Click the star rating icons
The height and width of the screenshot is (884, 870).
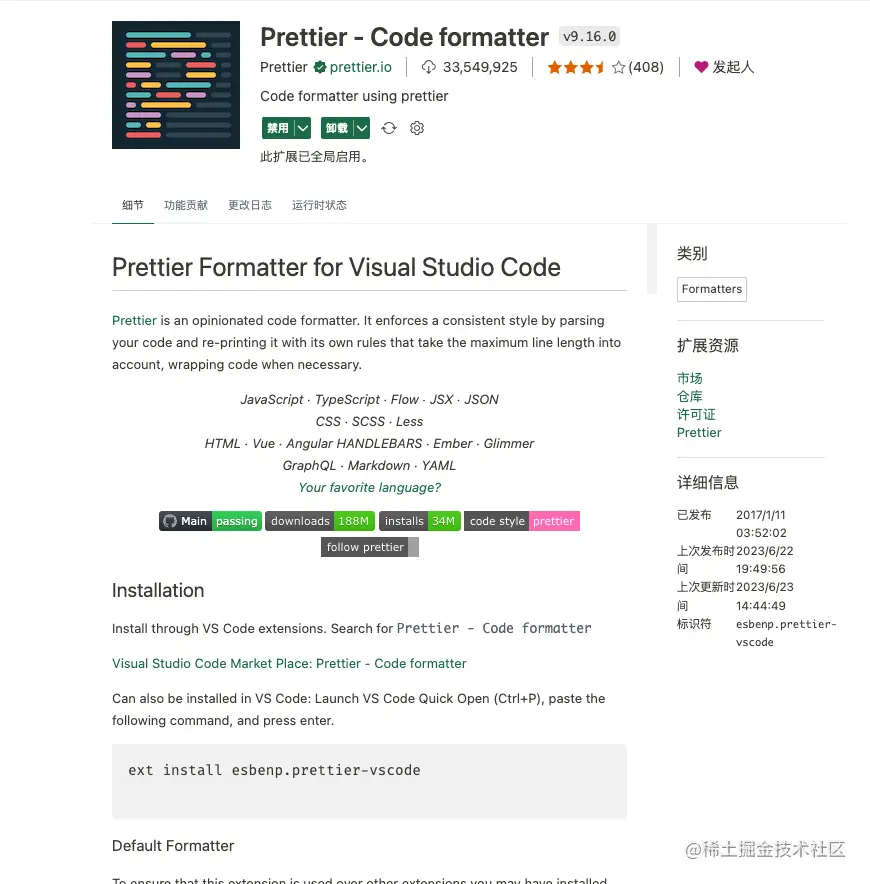[x=586, y=68]
